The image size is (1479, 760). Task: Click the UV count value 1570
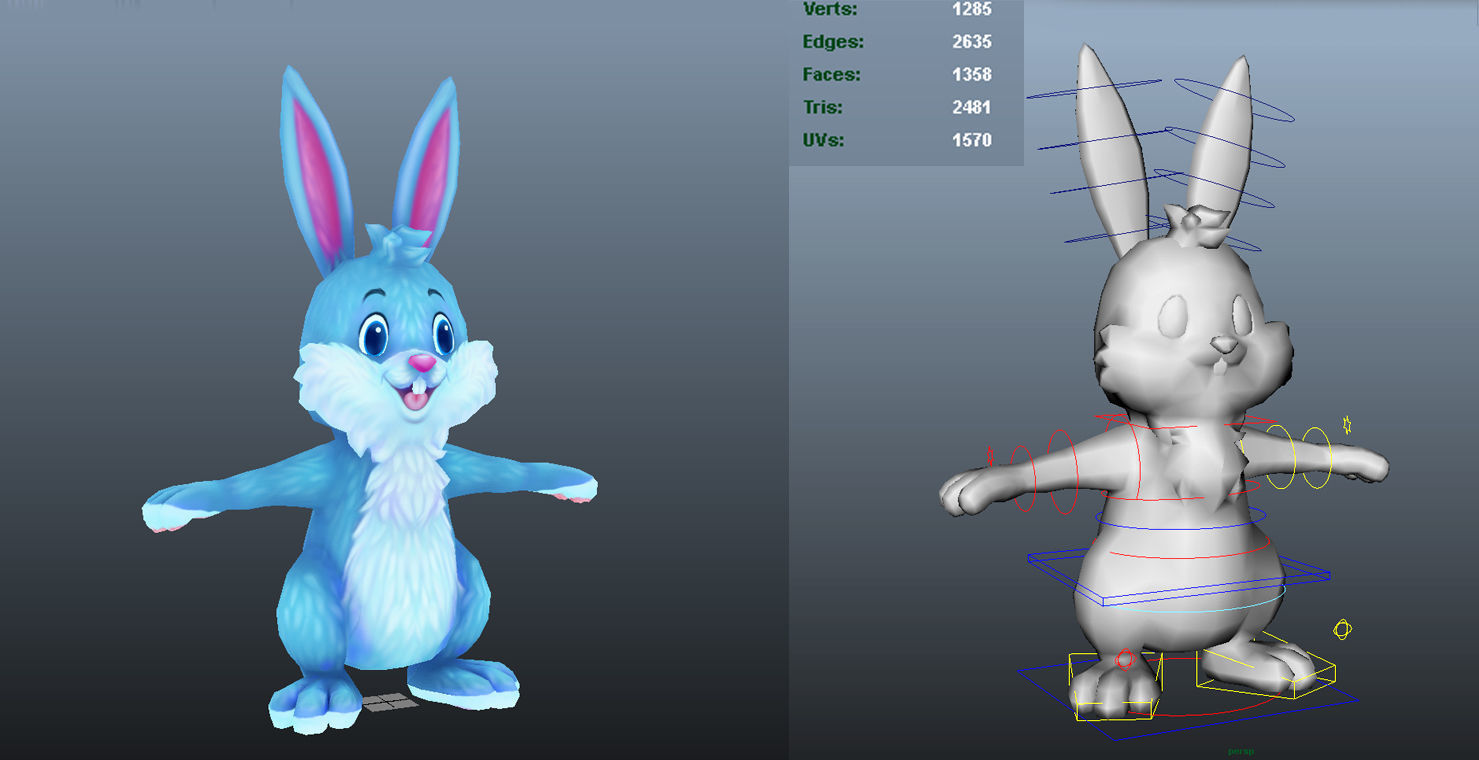click(972, 140)
